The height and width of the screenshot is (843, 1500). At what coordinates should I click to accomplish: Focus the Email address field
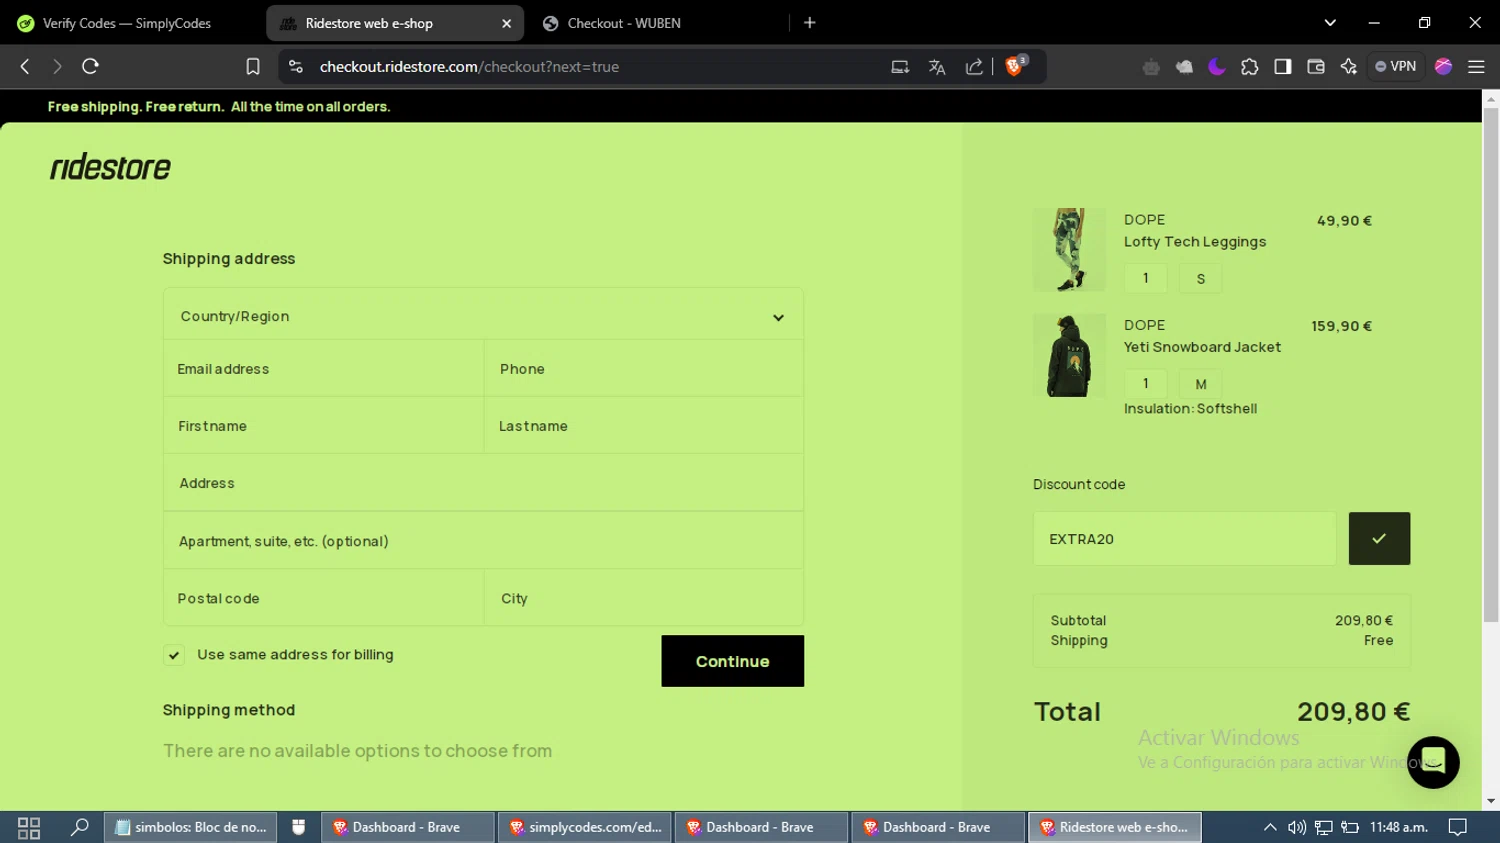324,369
